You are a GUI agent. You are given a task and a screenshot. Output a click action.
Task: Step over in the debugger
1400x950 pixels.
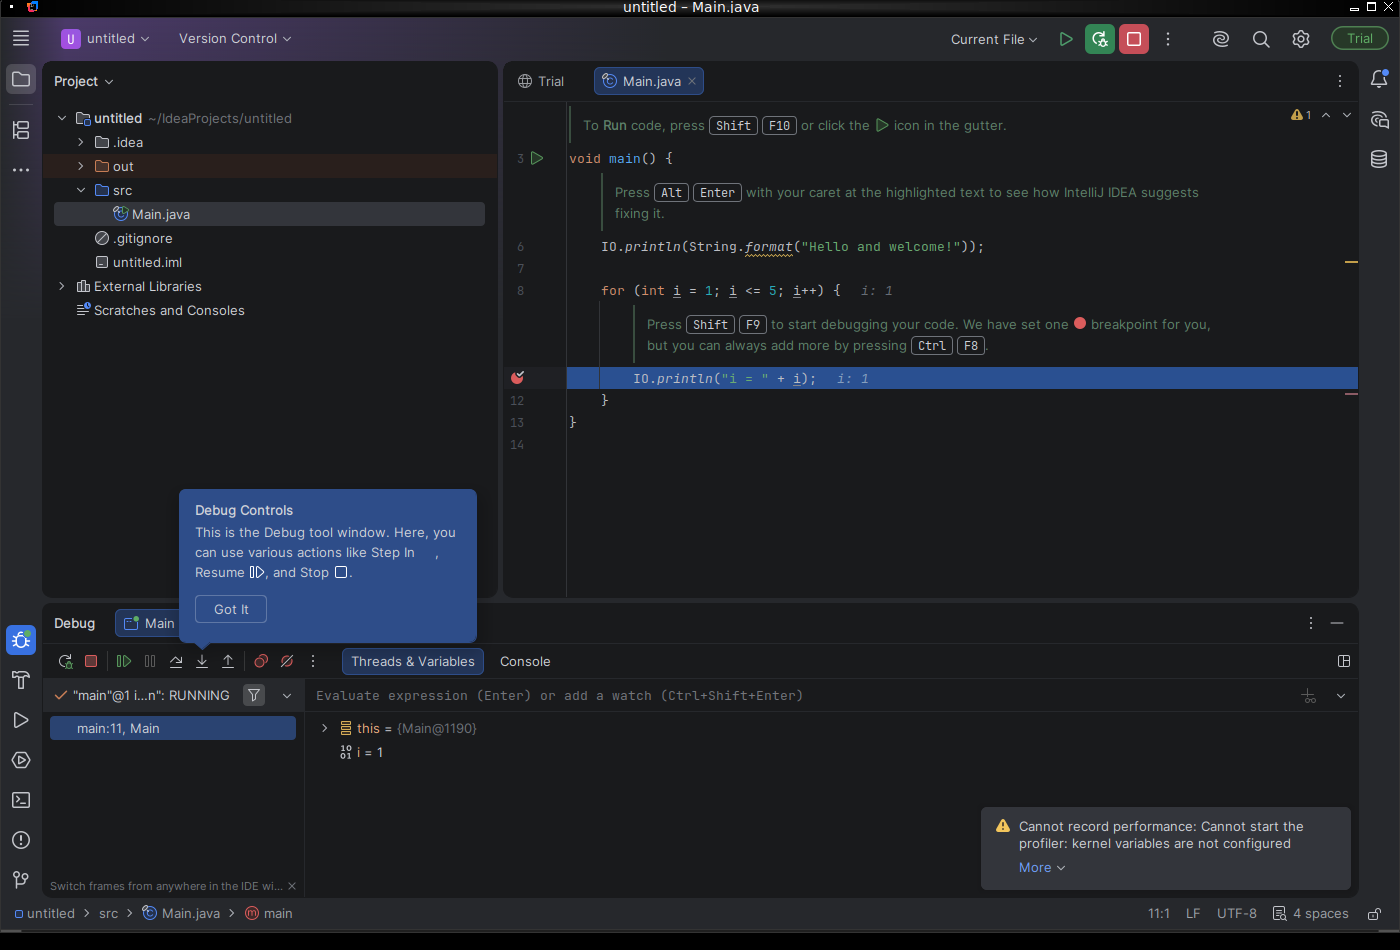pyautogui.click(x=176, y=661)
